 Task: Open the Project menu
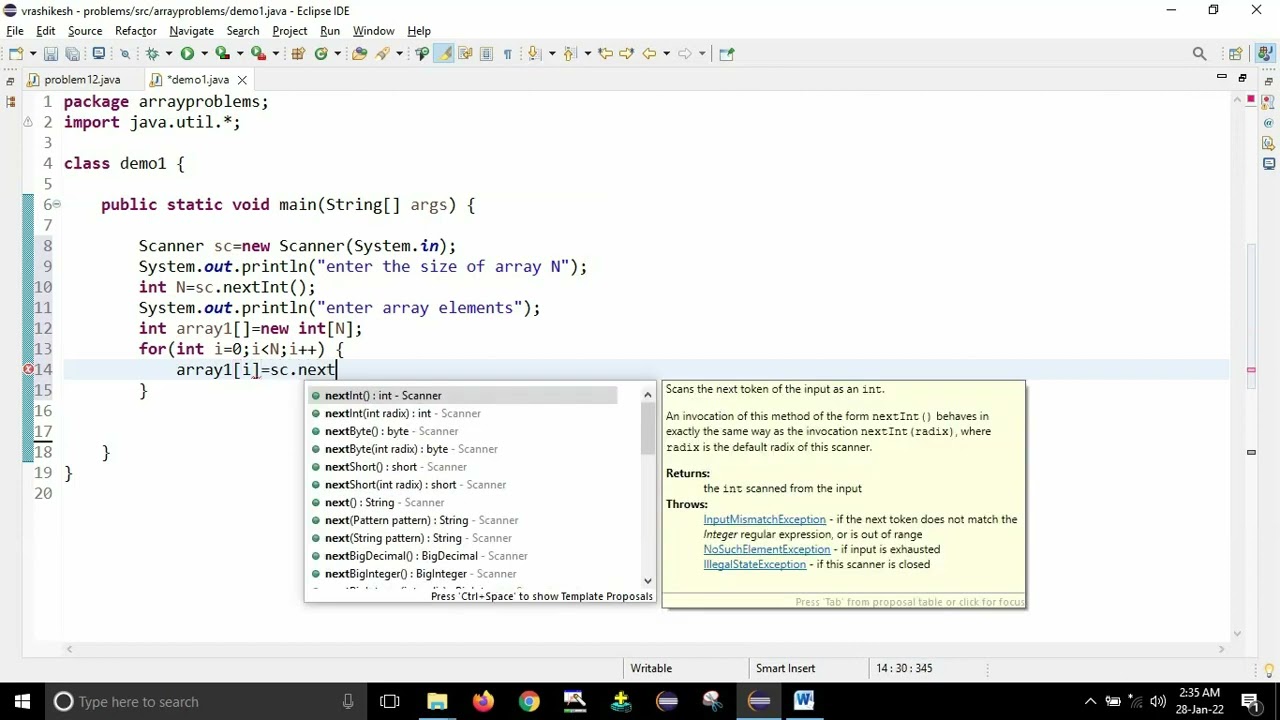click(x=289, y=31)
